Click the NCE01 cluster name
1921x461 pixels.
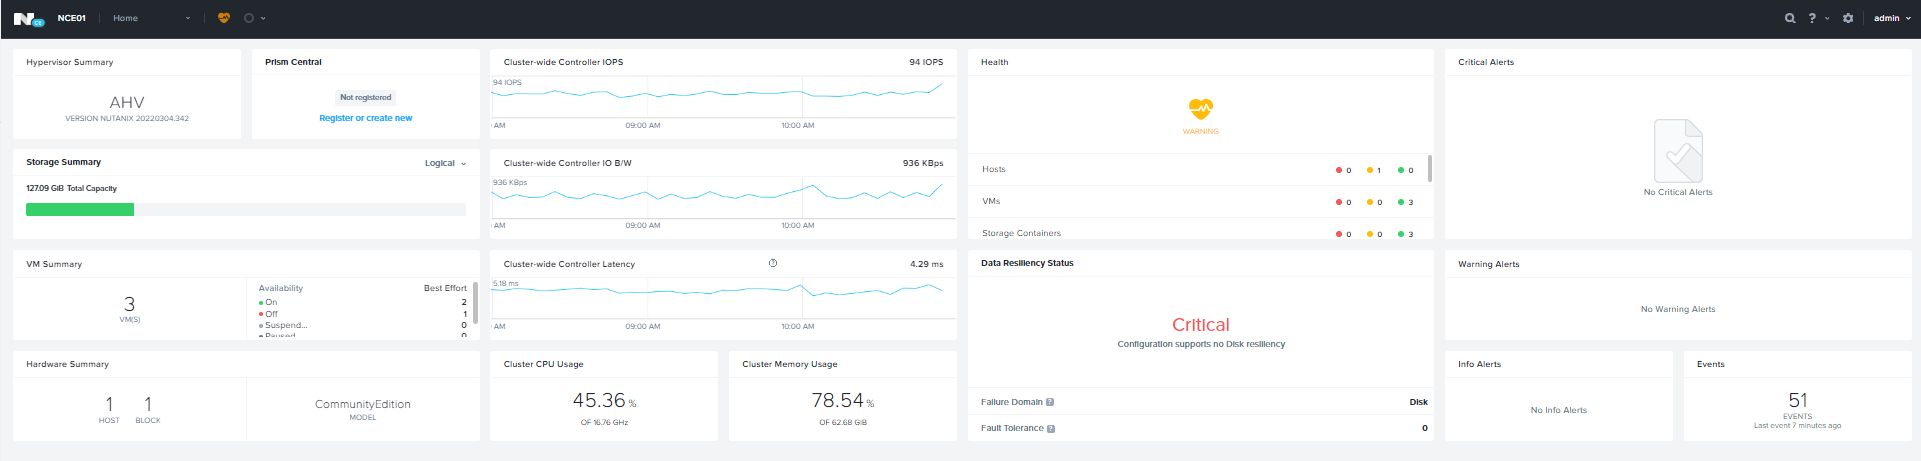(x=71, y=18)
